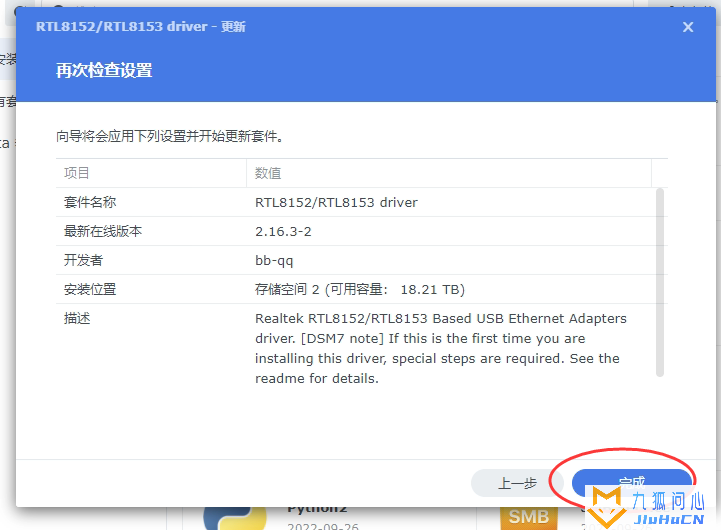Go back with the 上一步 button
The image size is (721, 530).
coord(517,483)
